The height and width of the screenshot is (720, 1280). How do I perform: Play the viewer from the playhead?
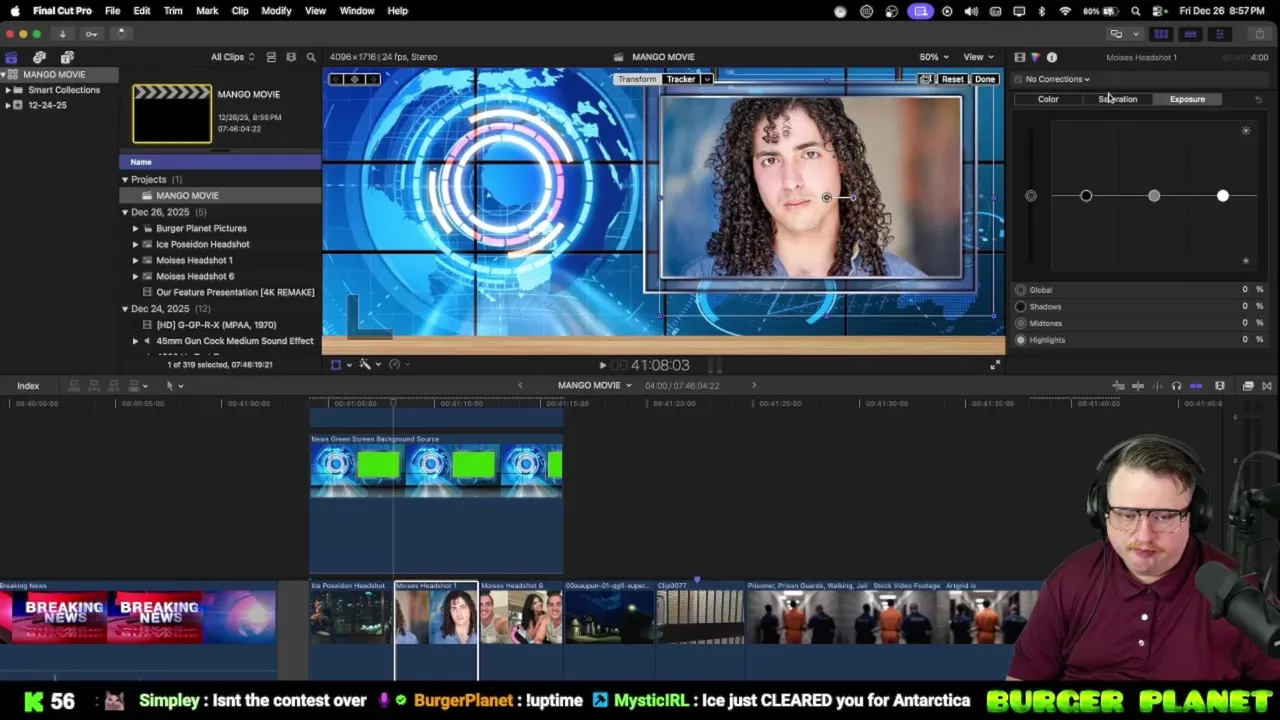[602, 366]
